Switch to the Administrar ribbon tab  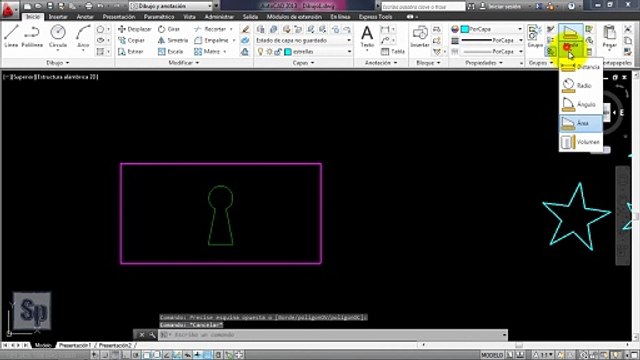(219, 17)
